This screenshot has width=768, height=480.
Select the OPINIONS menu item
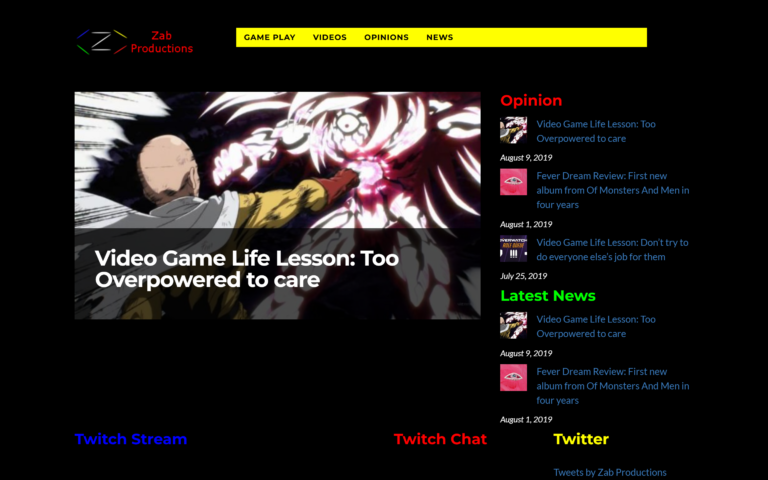pos(386,37)
